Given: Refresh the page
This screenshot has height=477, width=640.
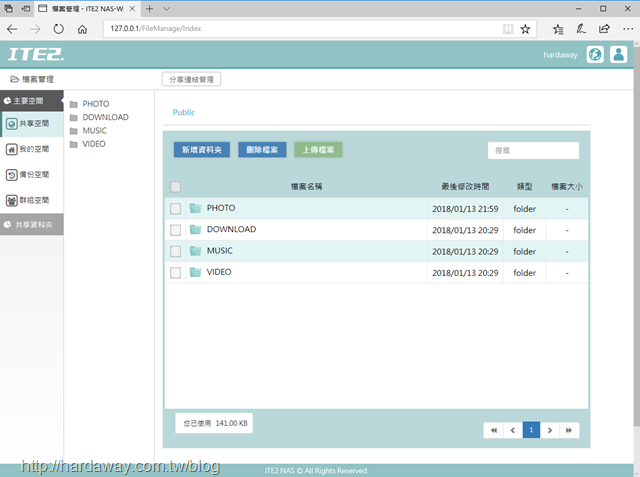Looking at the screenshot, I should pyautogui.click(x=59, y=29).
